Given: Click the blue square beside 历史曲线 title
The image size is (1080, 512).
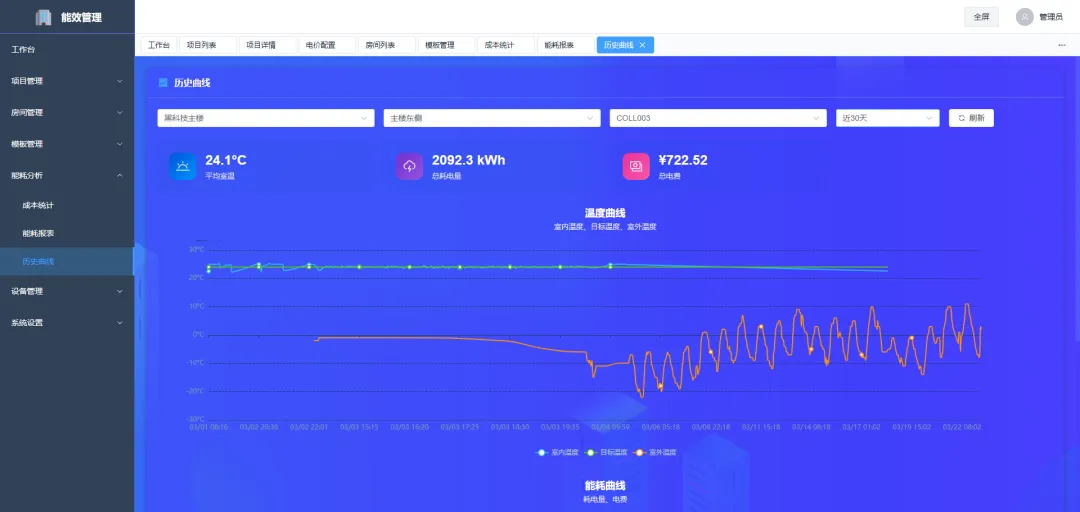Looking at the screenshot, I should click(163, 83).
